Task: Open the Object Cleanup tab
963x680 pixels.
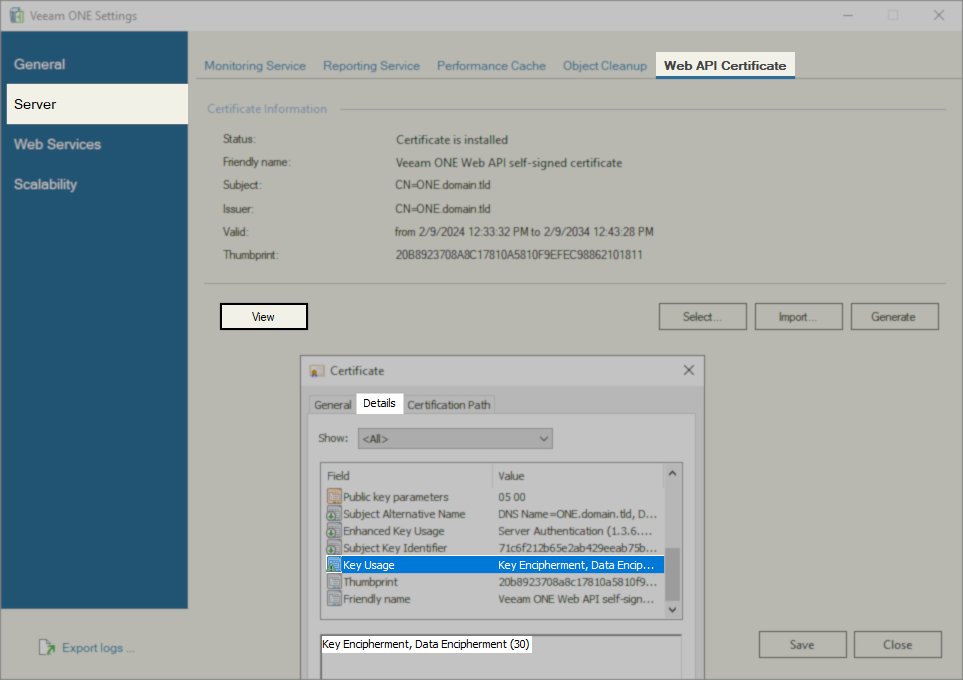Action: [605, 66]
